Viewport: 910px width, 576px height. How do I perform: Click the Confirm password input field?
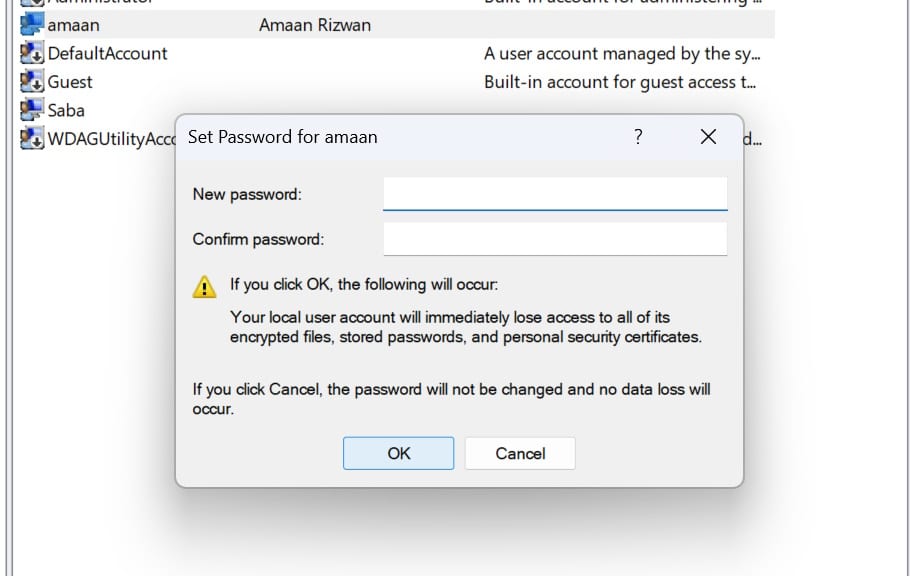(x=554, y=238)
